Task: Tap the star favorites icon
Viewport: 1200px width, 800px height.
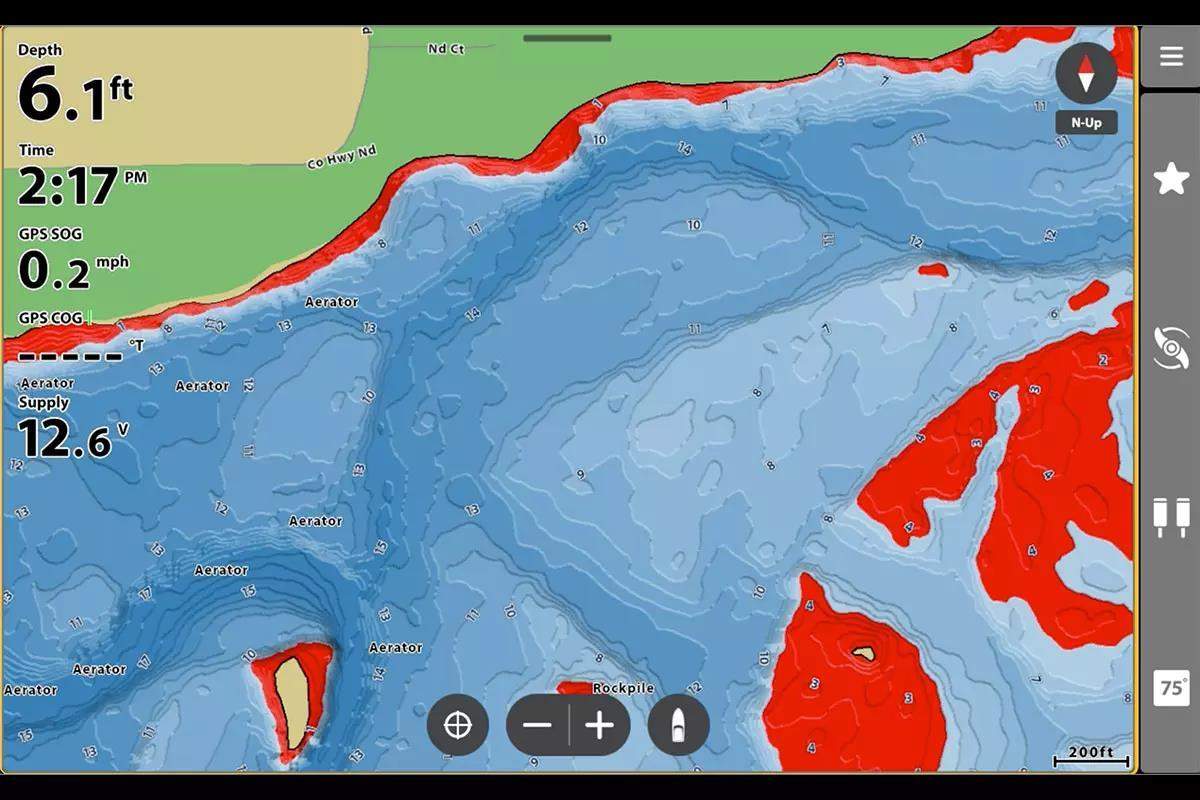Action: coord(1171,180)
